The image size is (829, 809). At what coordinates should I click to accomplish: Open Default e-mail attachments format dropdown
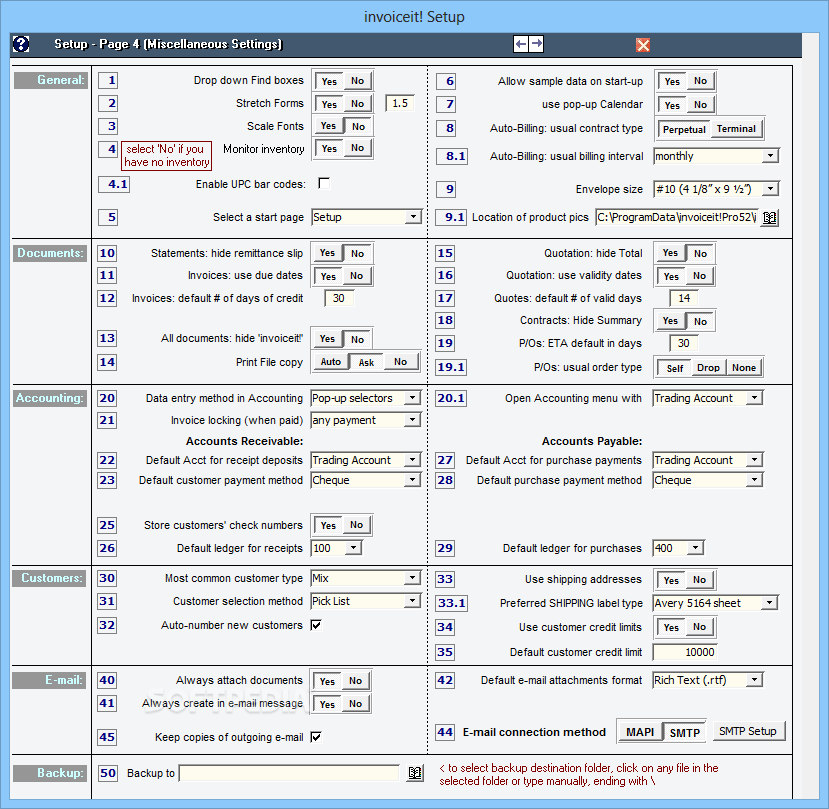pyautogui.click(x=754, y=680)
